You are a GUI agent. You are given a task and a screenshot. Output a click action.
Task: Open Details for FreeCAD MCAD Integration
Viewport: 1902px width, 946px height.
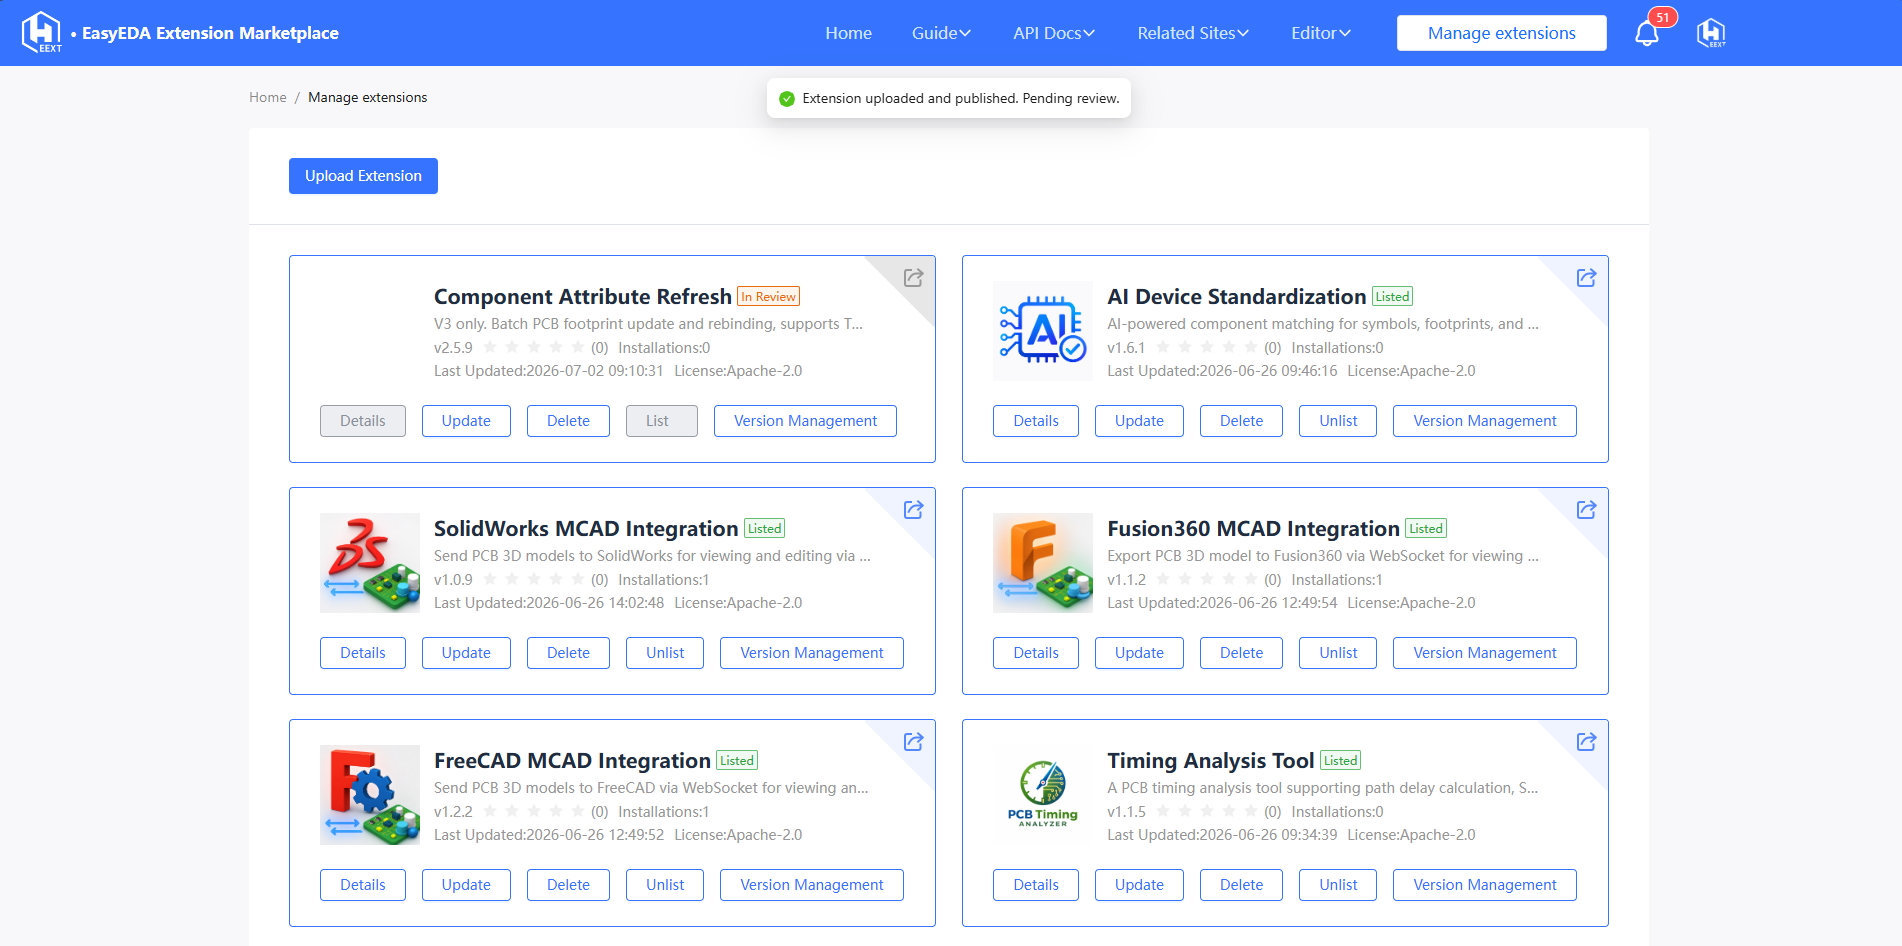point(363,885)
